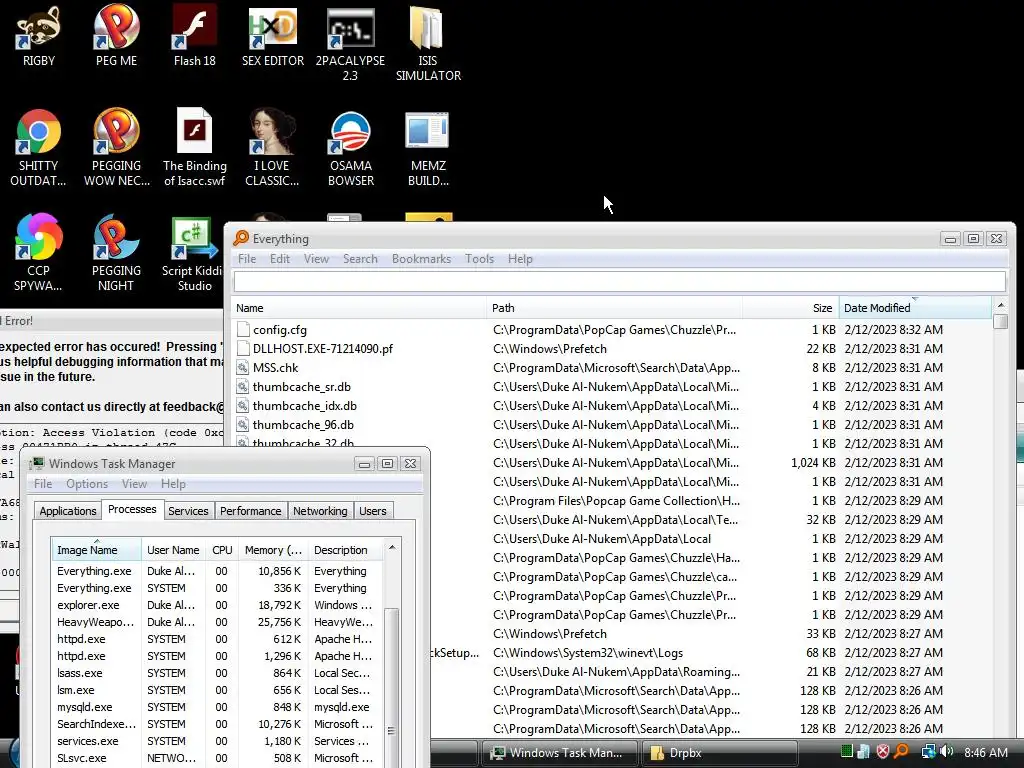This screenshot has width=1024, height=768.
Task: Open network status tray icon
Action: click(x=928, y=752)
